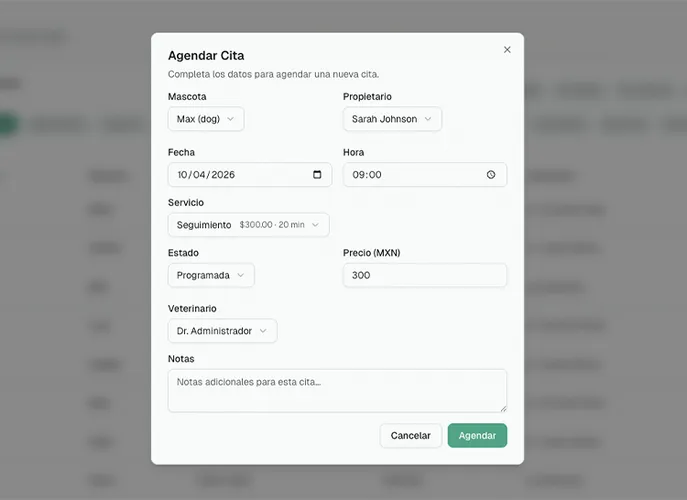This screenshot has height=500, width=687.
Task: Click the Servicio field label
Action: 186,203
